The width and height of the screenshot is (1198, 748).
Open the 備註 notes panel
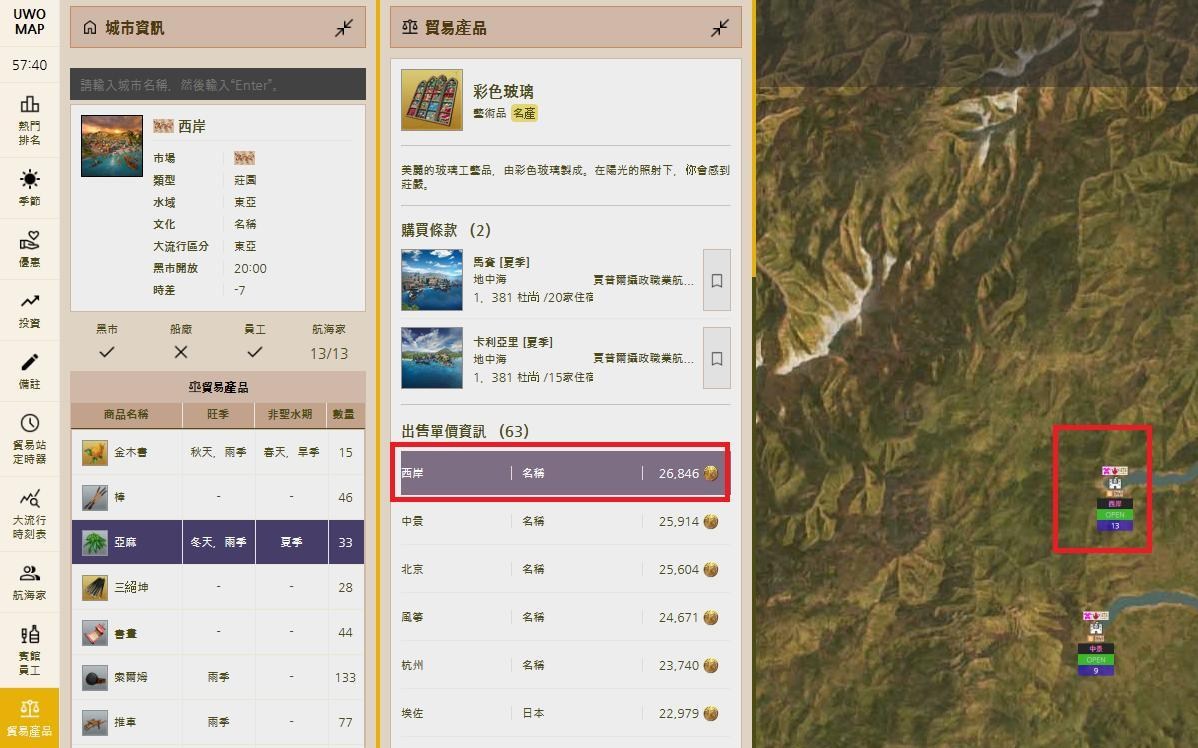coord(31,368)
